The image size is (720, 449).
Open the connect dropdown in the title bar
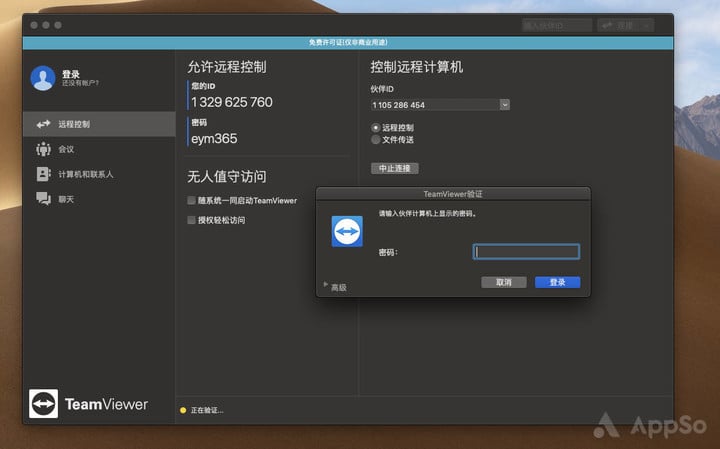tap(646, 25)
